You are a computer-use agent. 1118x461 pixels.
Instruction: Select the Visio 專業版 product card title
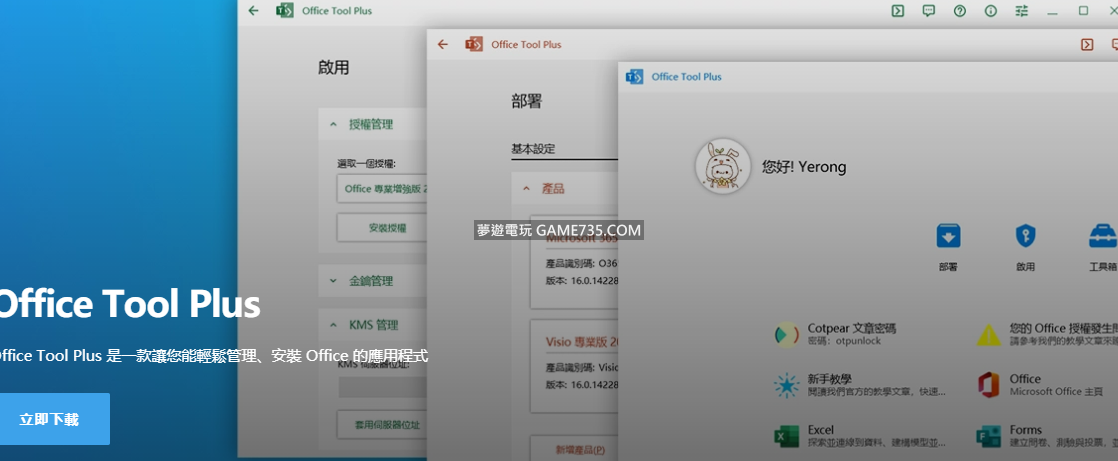coord(582,342)
